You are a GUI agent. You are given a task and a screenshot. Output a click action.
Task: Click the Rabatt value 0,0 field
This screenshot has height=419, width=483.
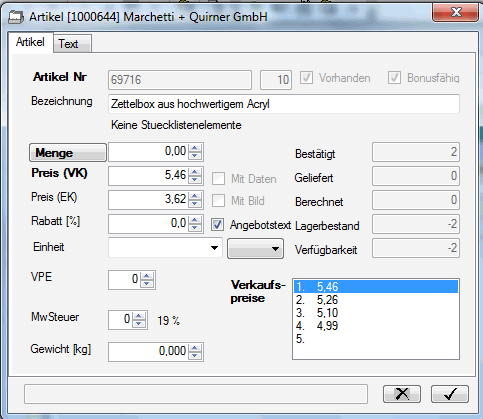148,224
